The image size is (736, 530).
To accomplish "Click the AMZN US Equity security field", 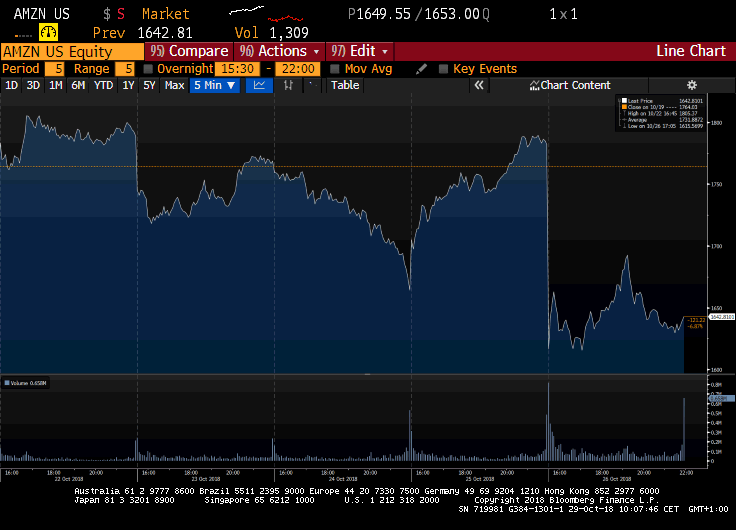I will [72, 51].
